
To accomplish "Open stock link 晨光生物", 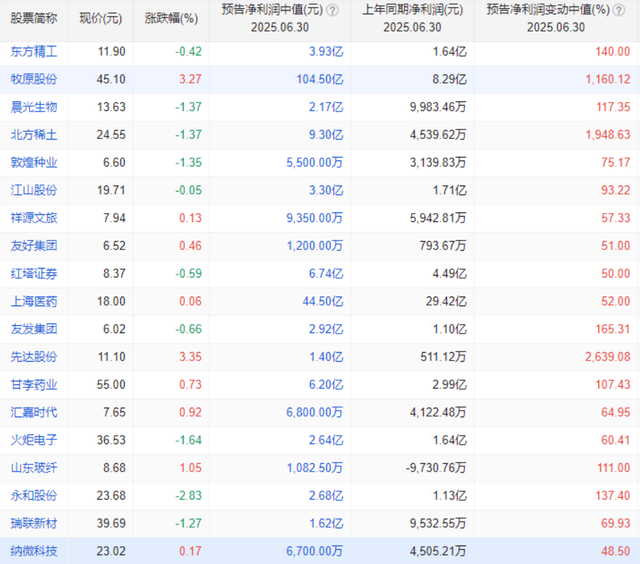I will pyautogui.click(x=34, y=107).
